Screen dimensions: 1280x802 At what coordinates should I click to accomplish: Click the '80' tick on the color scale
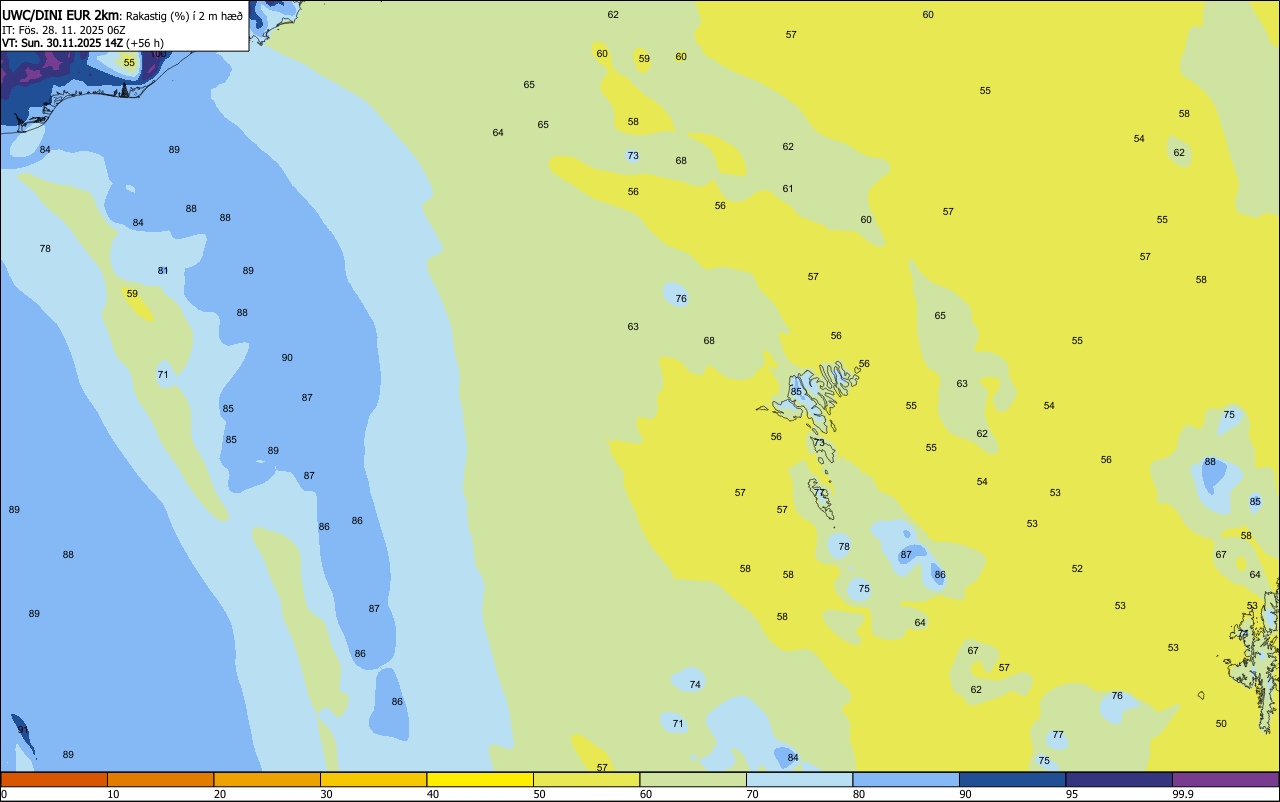859,794
